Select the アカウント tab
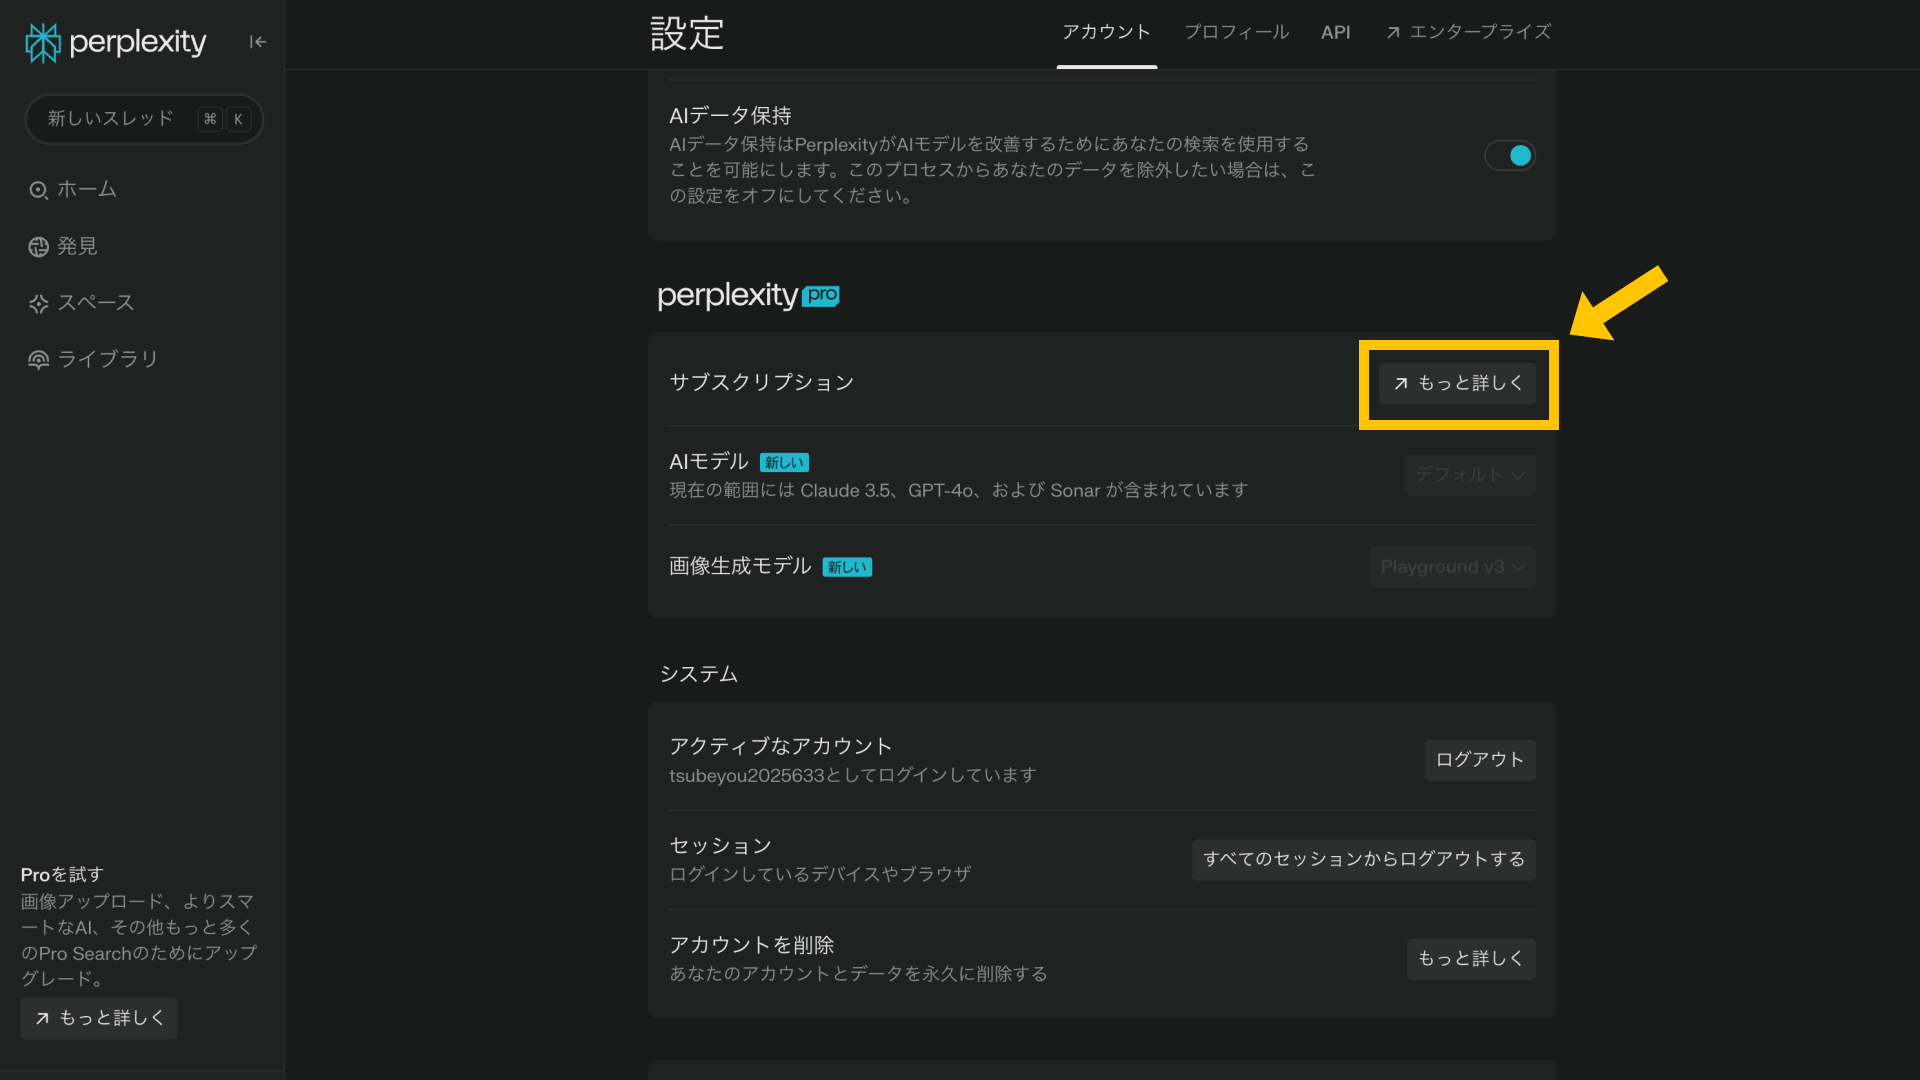The width and height of the screenshot is (1920, 1080). 1107,32
